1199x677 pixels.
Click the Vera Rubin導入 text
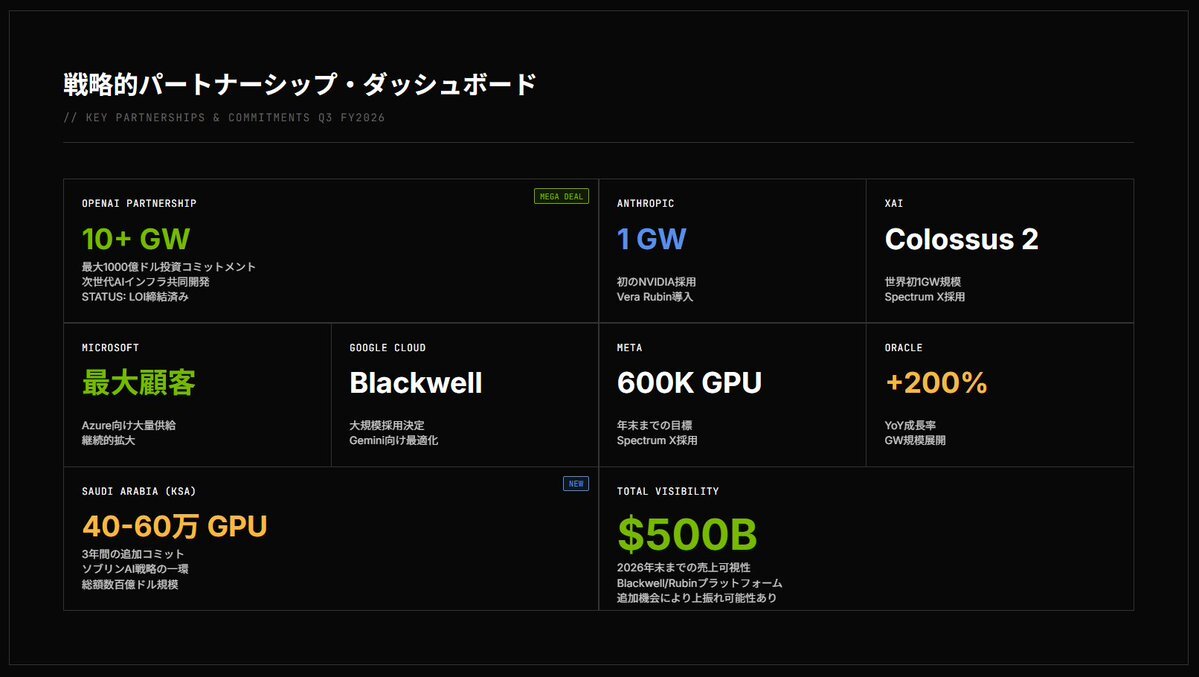(x=655, y=297)
